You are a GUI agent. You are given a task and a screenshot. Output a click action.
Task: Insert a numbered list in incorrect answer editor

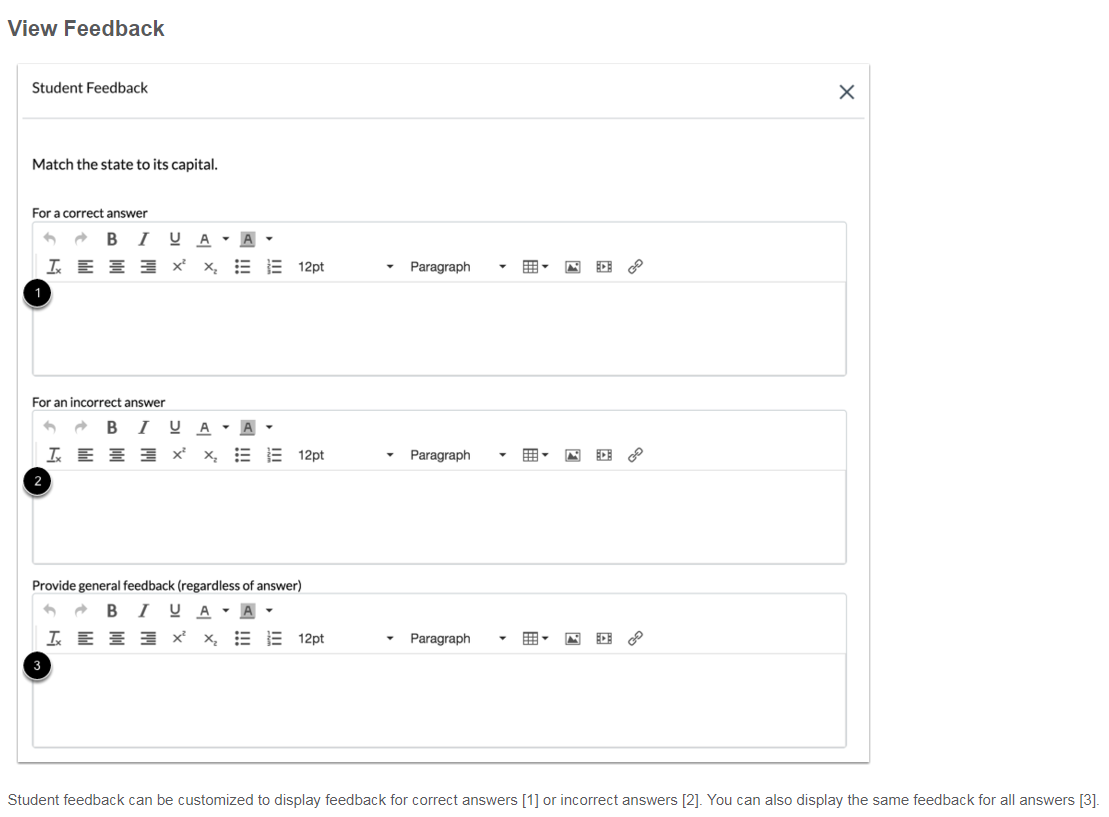(x=273, y=454)
